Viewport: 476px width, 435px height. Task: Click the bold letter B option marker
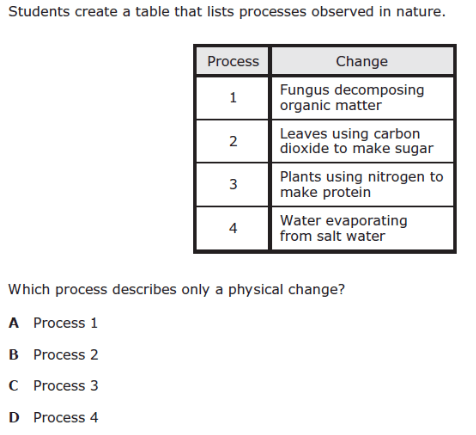coord(14,355)
